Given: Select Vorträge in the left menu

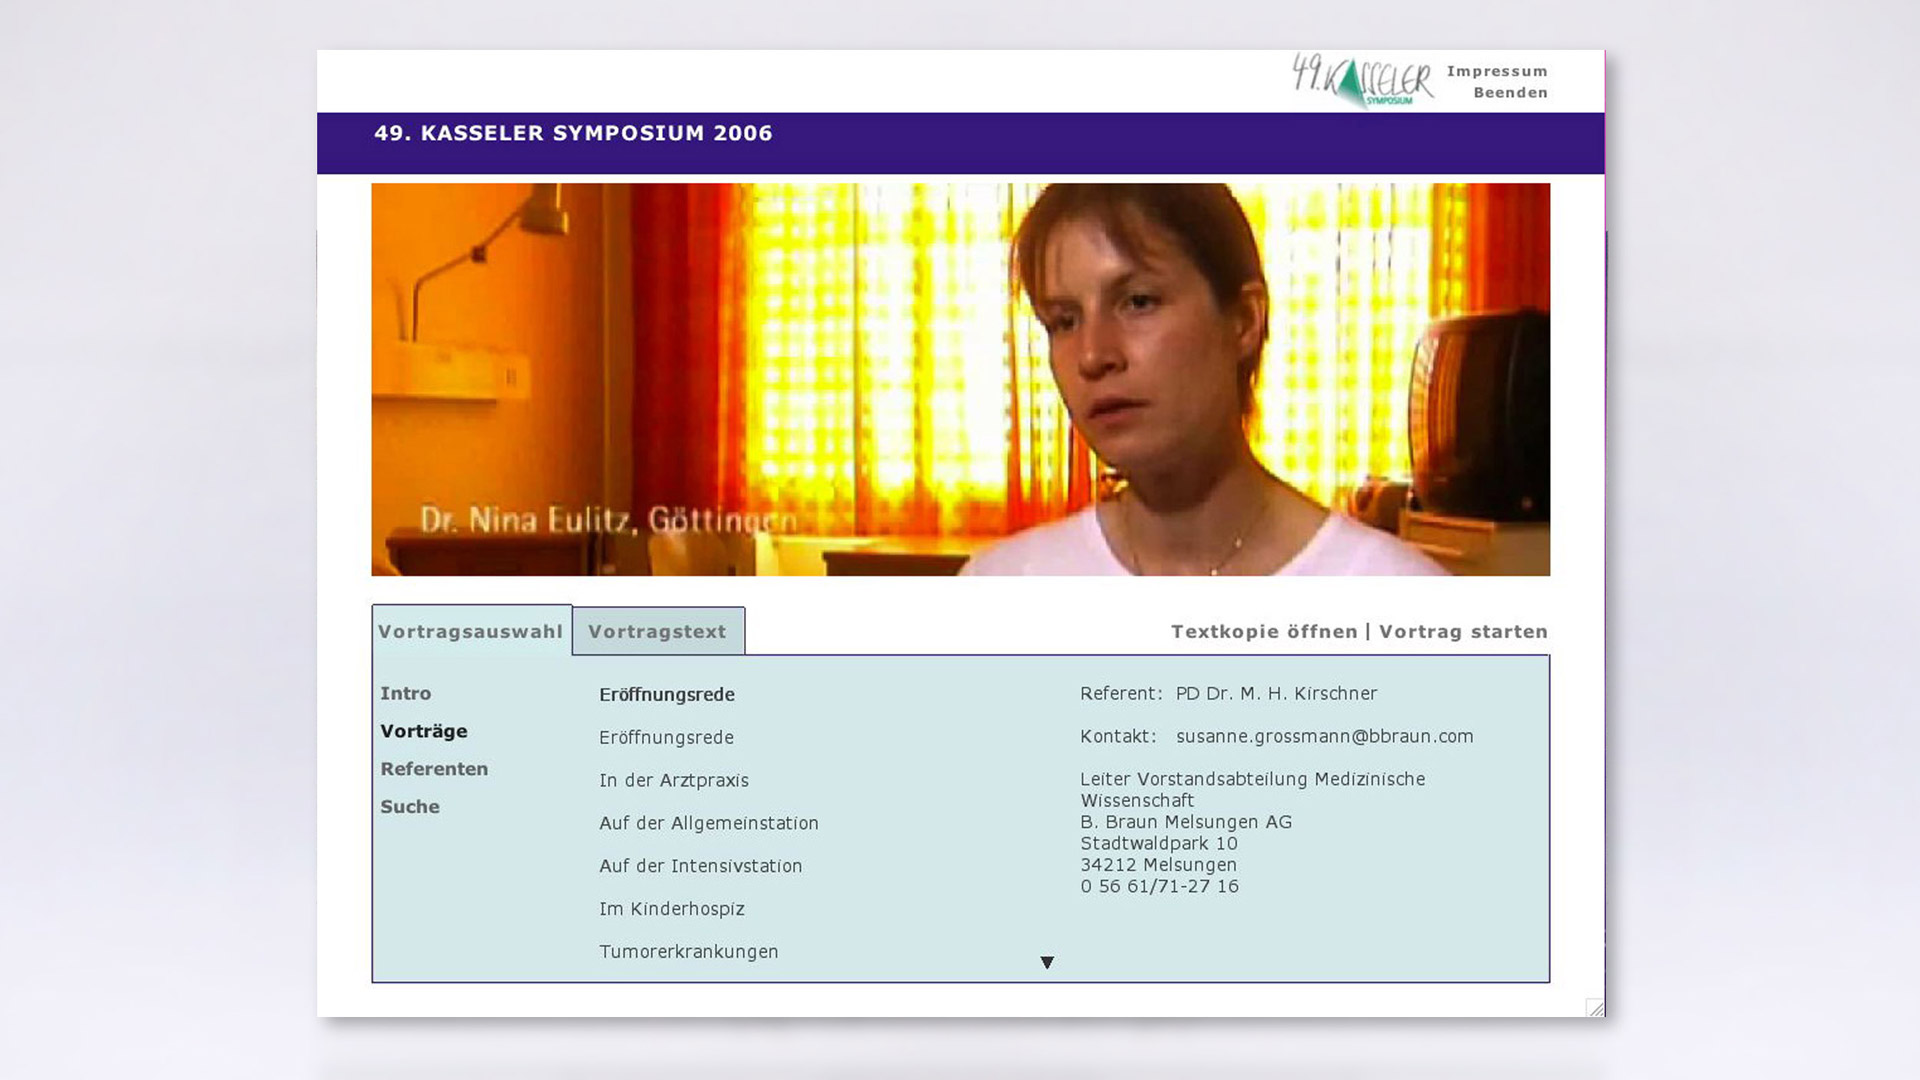Looking at the screenshot, I should pyautogui.click(x=424, y=732).
